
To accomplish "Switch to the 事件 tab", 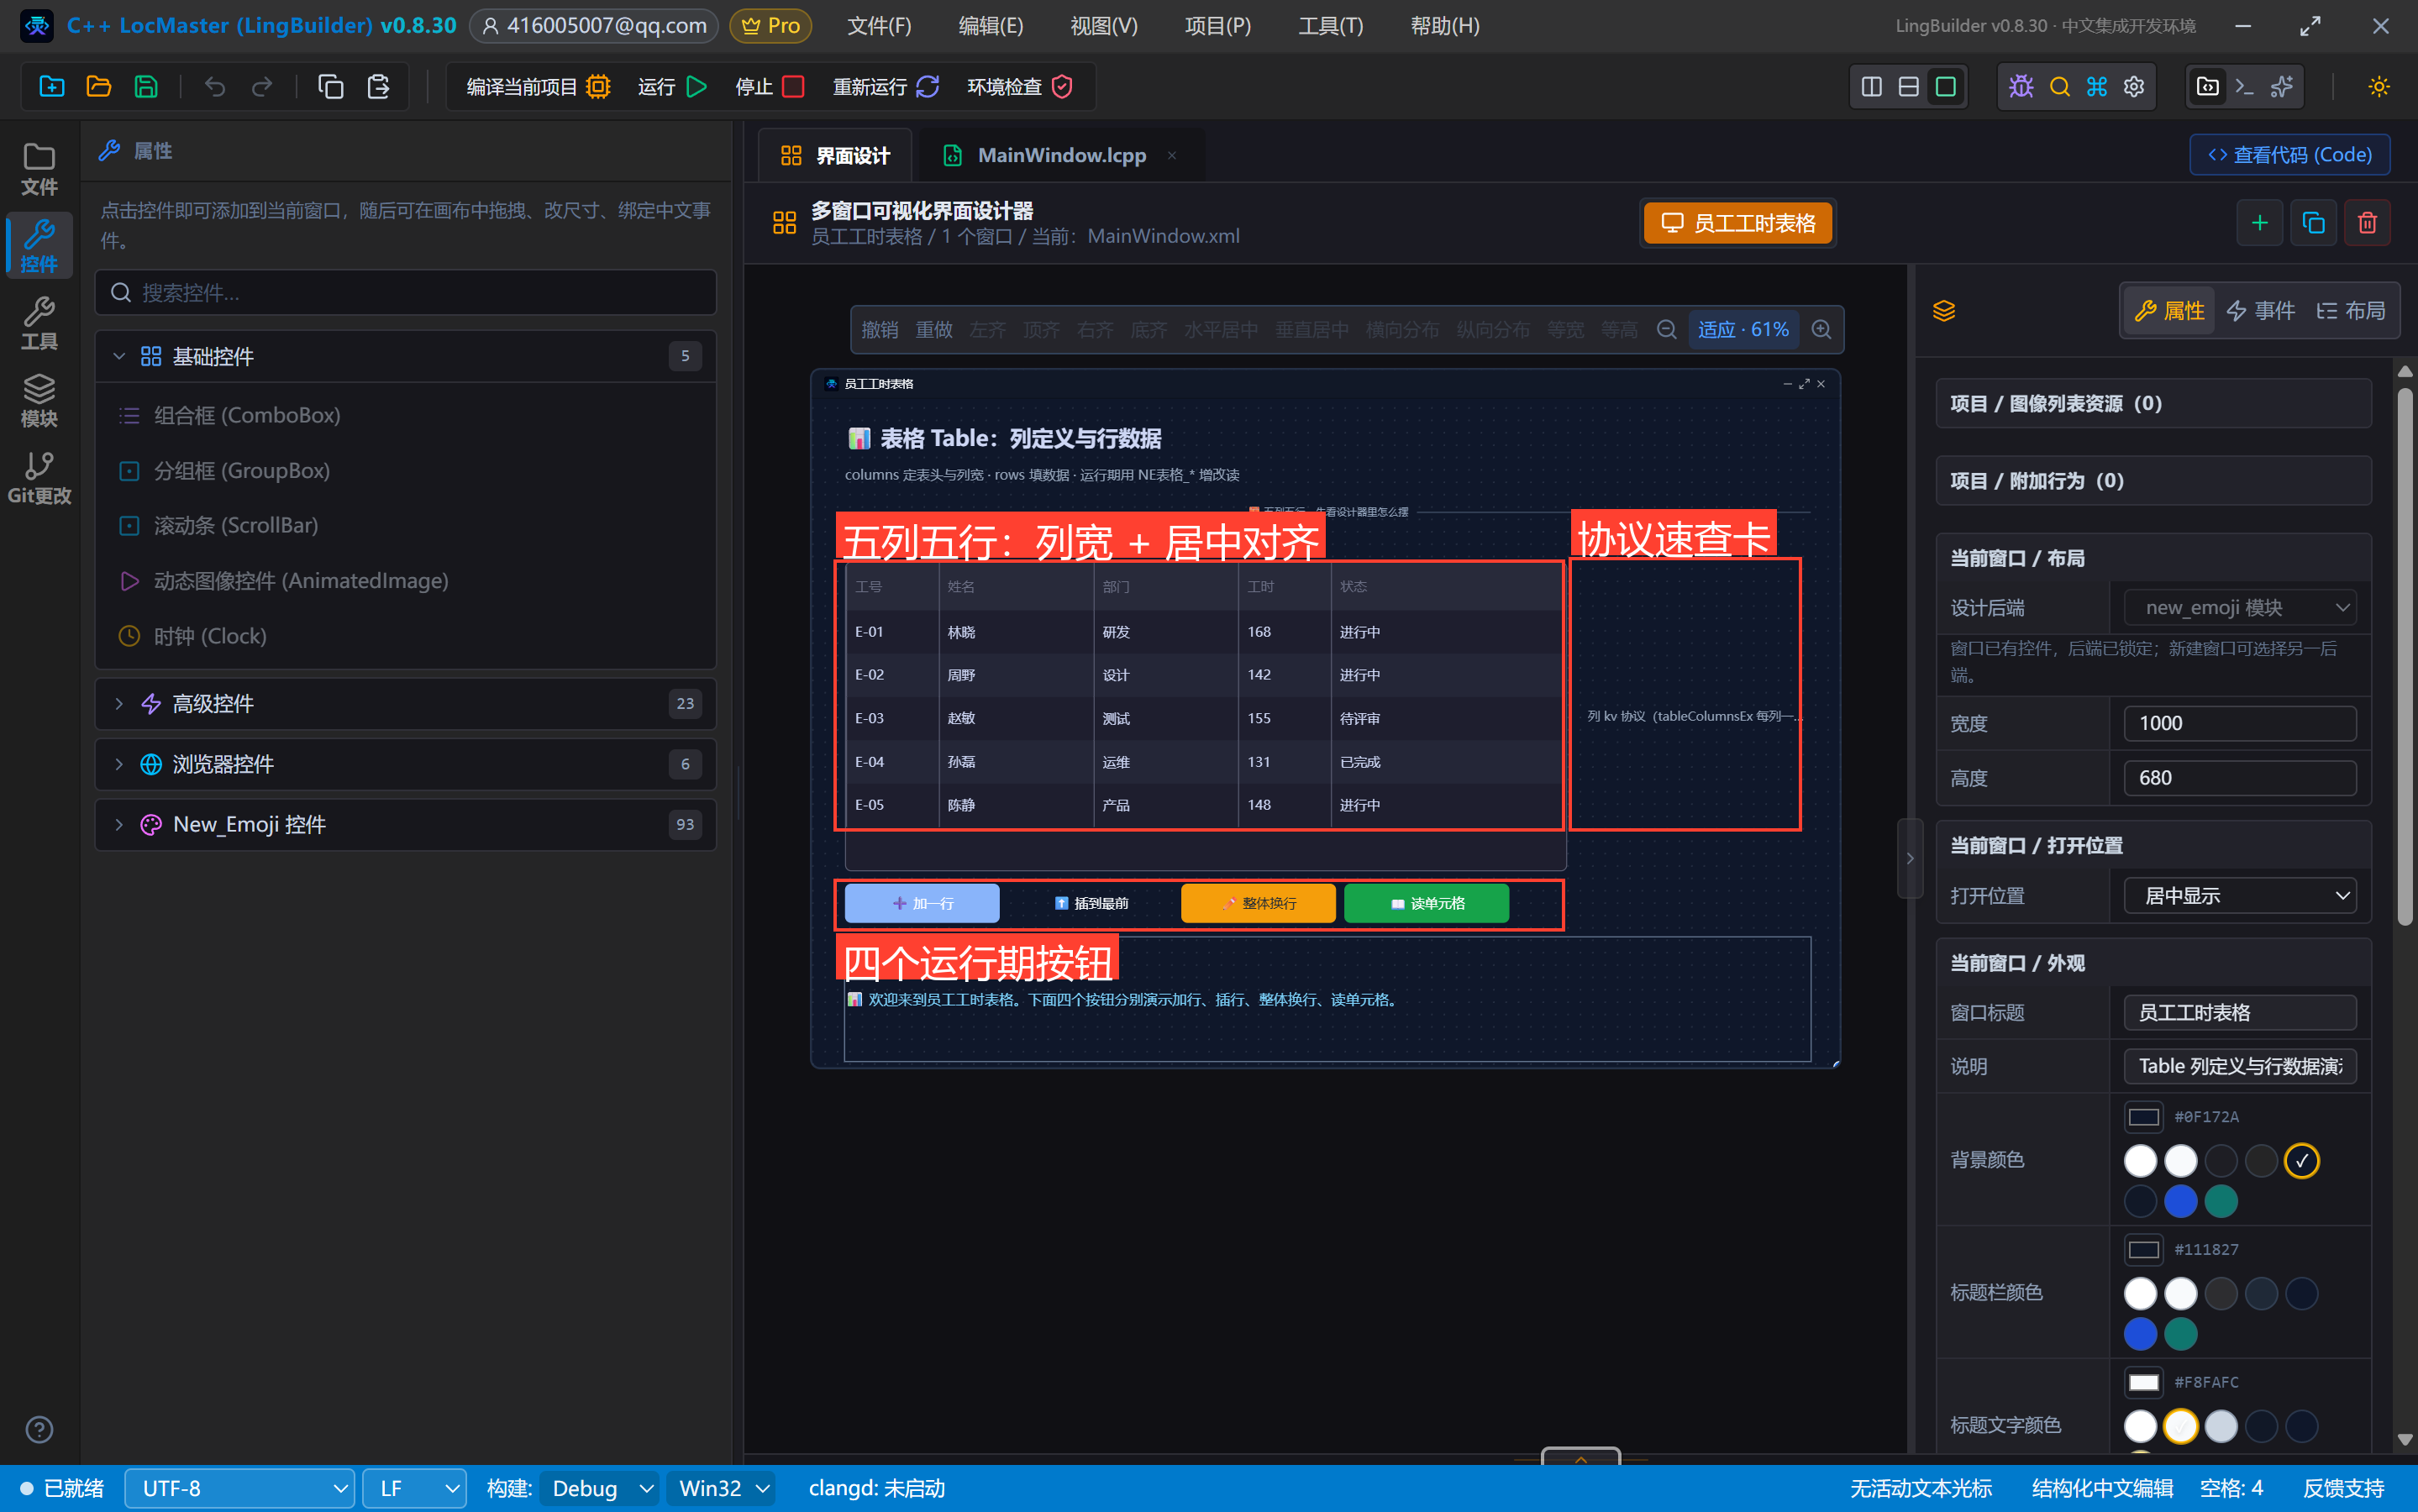I will [x=2259, y=311].
